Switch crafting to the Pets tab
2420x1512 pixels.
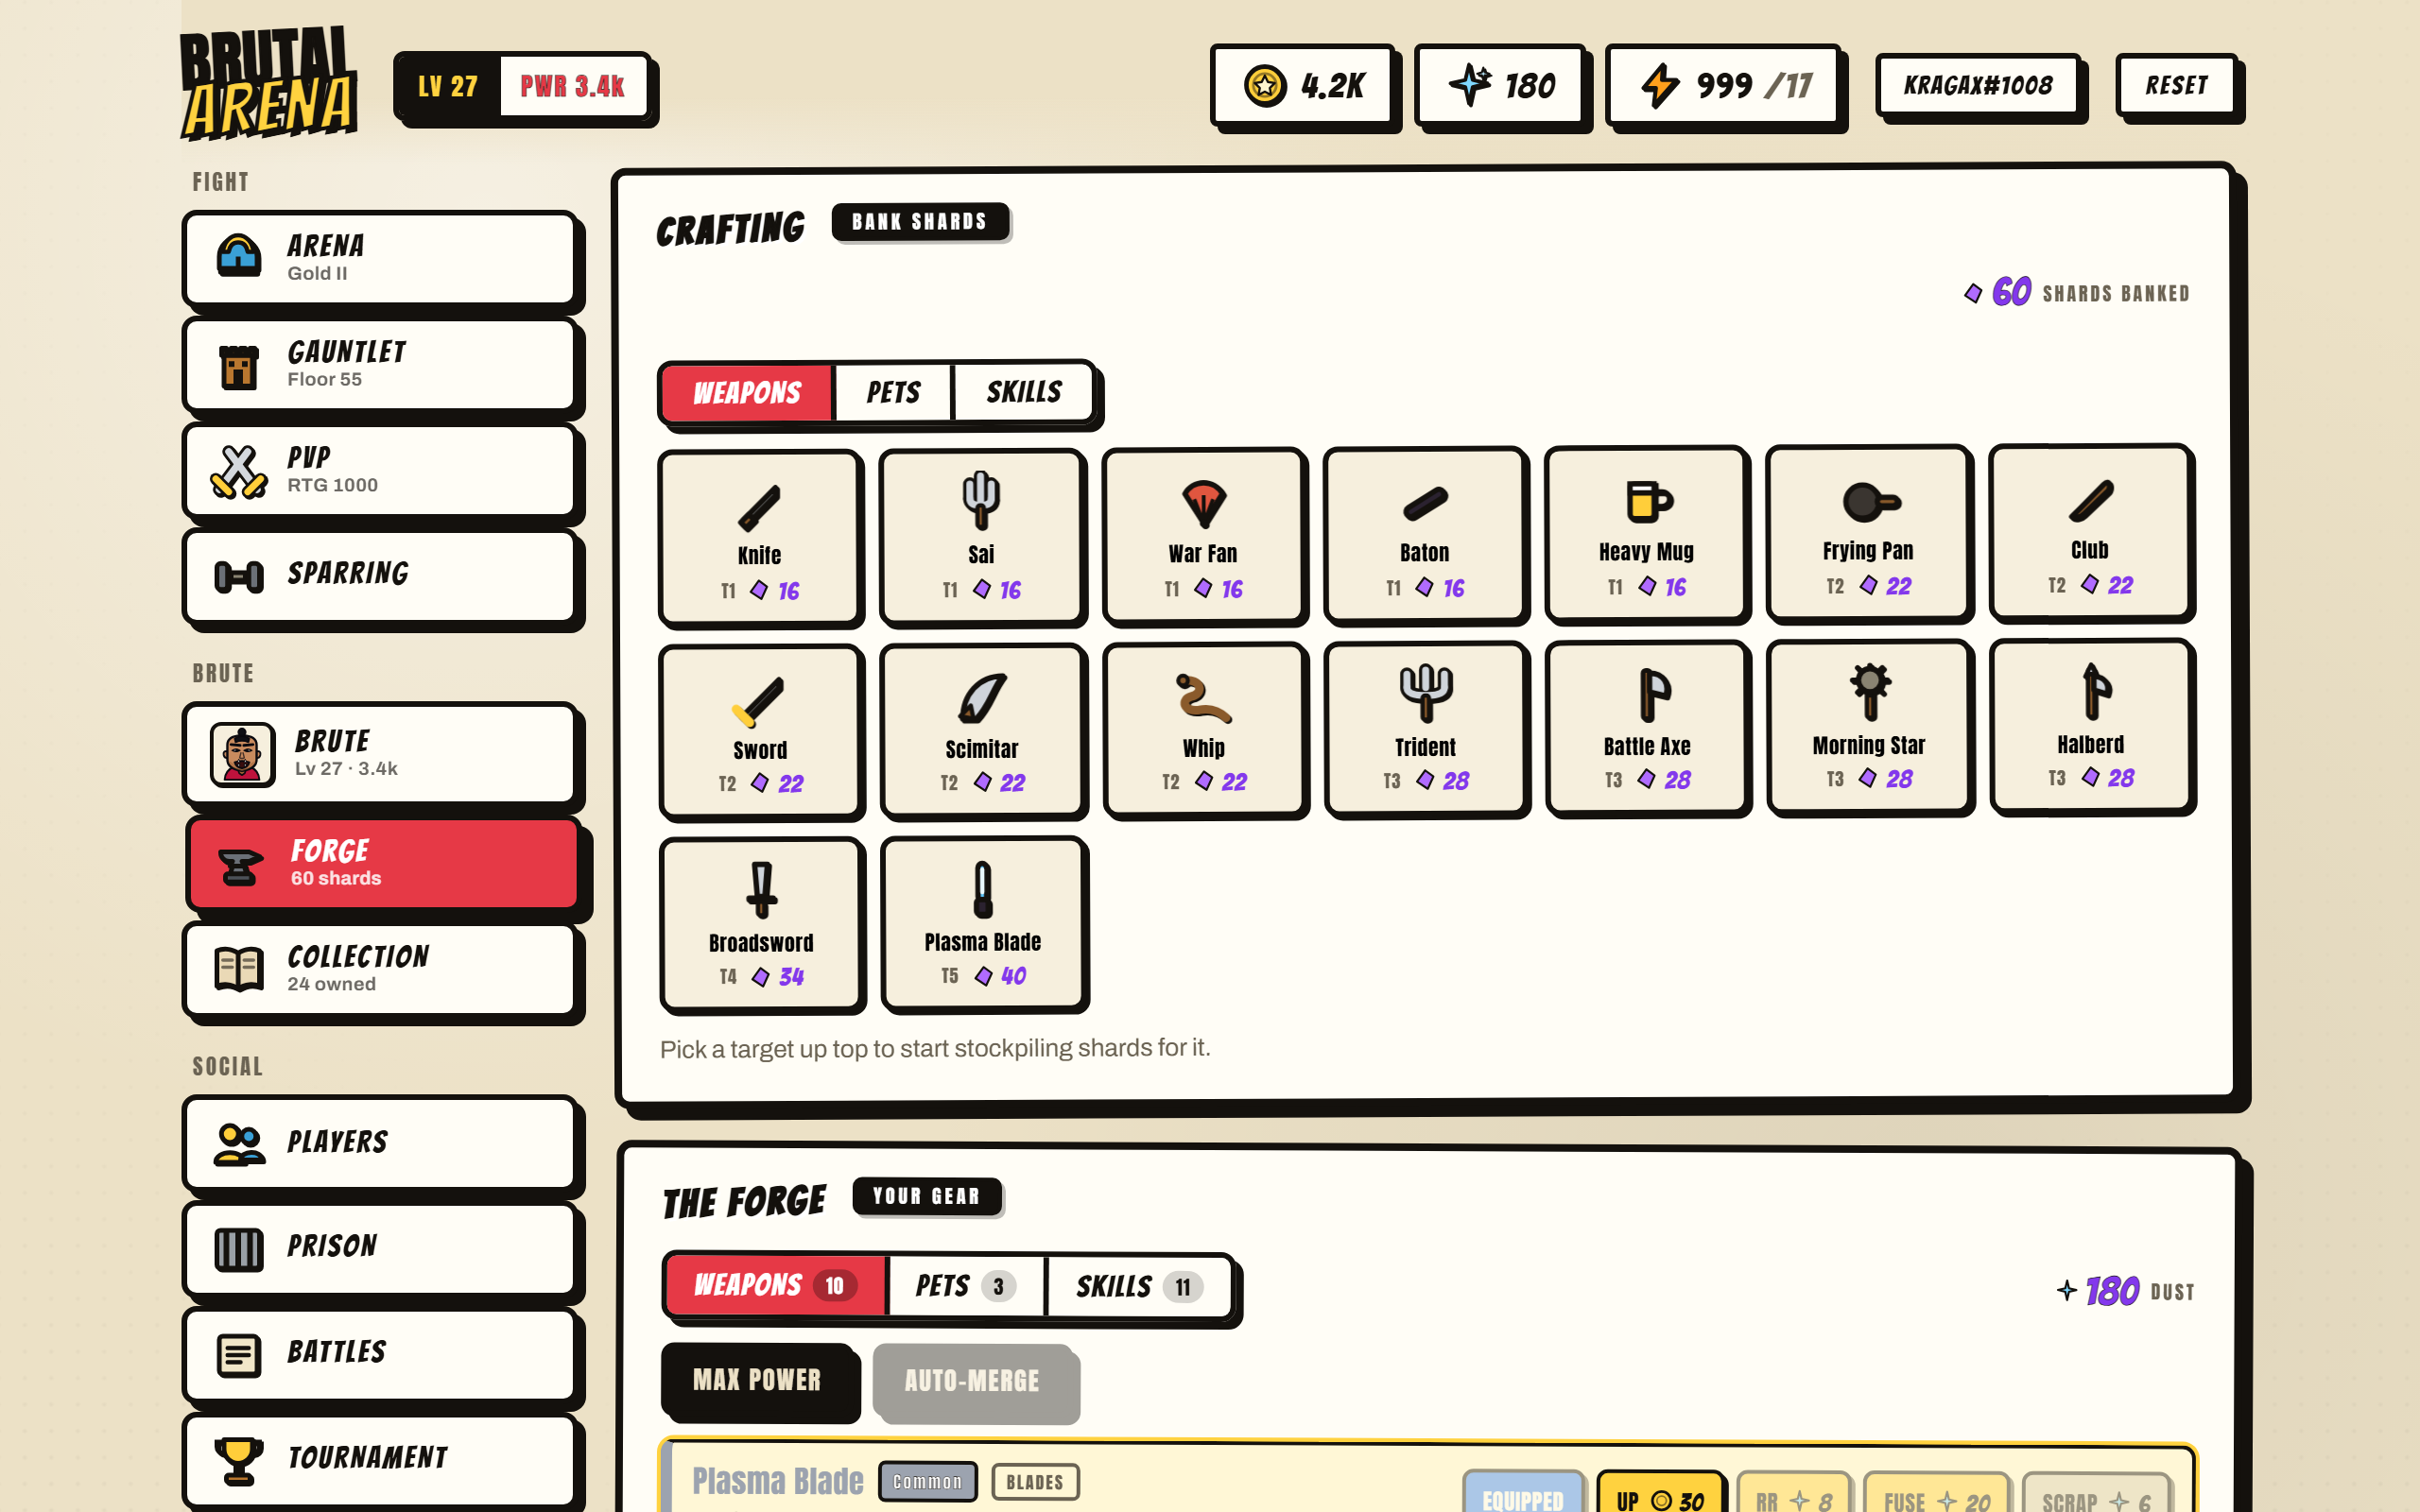pos(893,392)
